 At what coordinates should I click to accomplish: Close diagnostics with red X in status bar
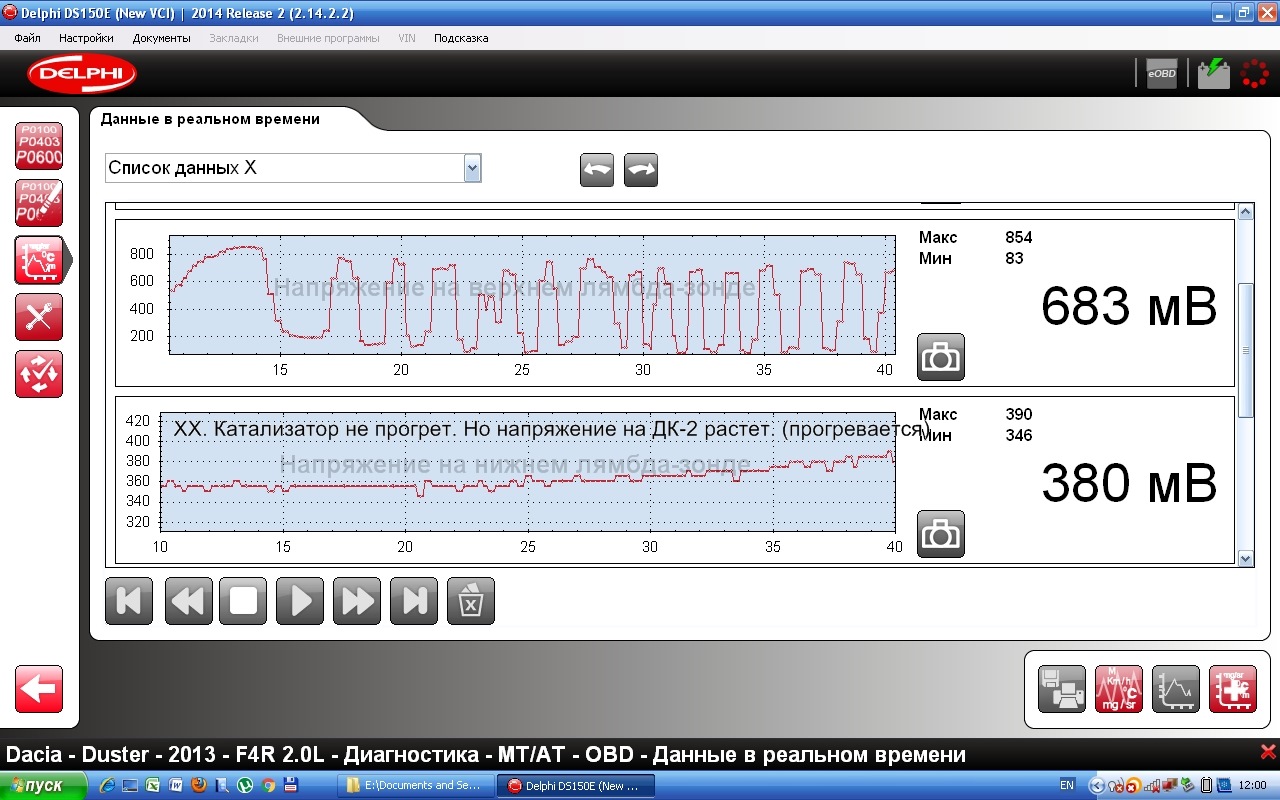pyautogui.click(x=1268, y=752)
